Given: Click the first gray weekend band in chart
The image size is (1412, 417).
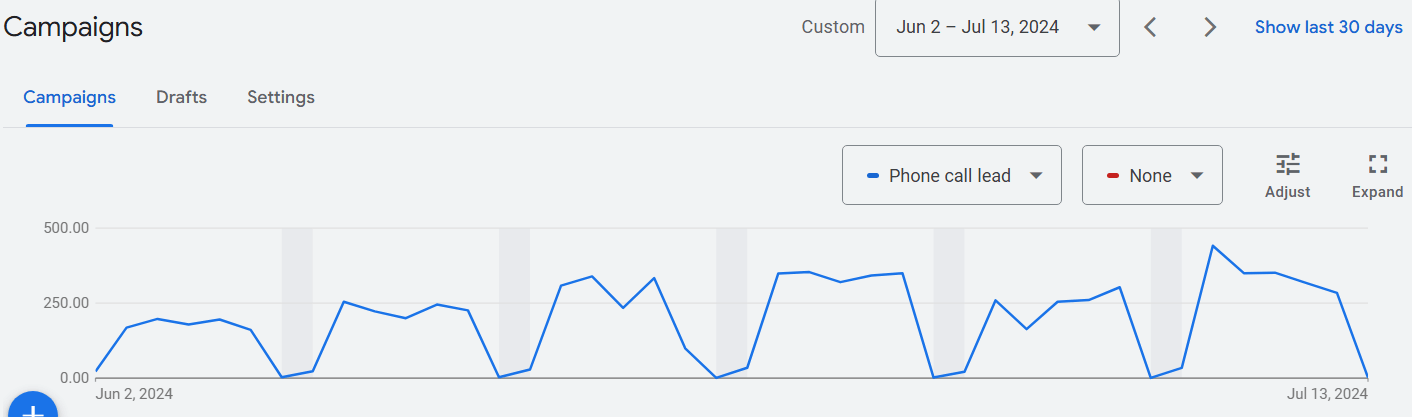Looking at the screenshot, I should click(x=297, y=300).
